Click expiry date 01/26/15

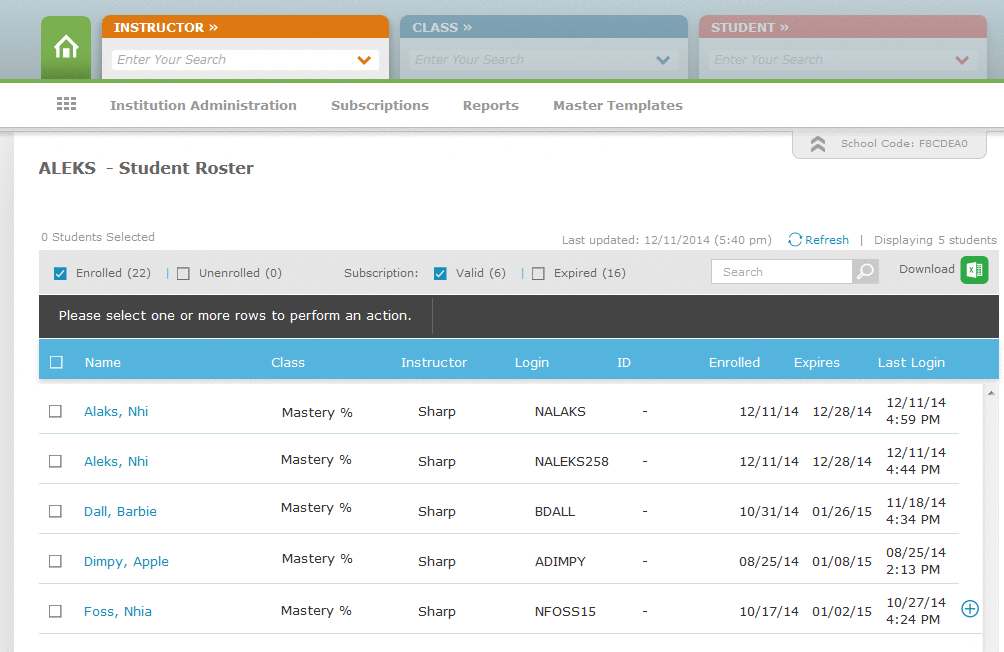(x=842, y=511)
